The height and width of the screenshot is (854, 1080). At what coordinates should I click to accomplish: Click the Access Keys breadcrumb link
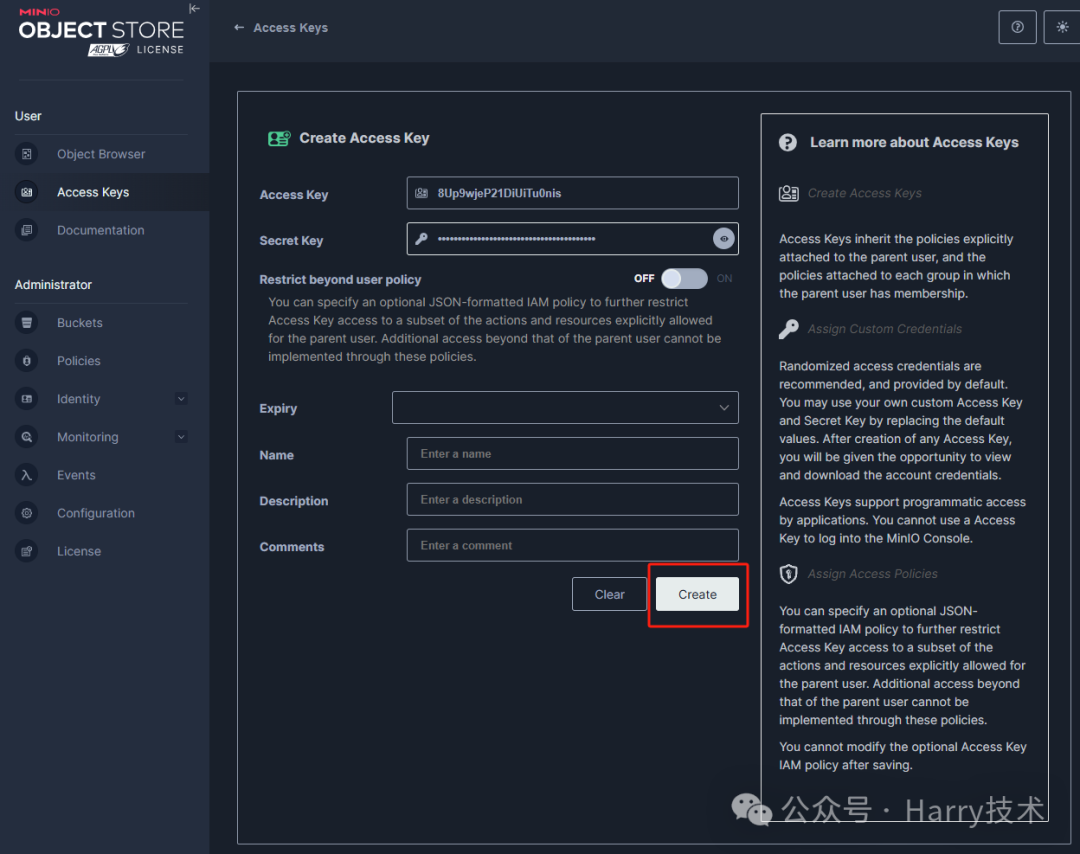click(x=291, y=28)
